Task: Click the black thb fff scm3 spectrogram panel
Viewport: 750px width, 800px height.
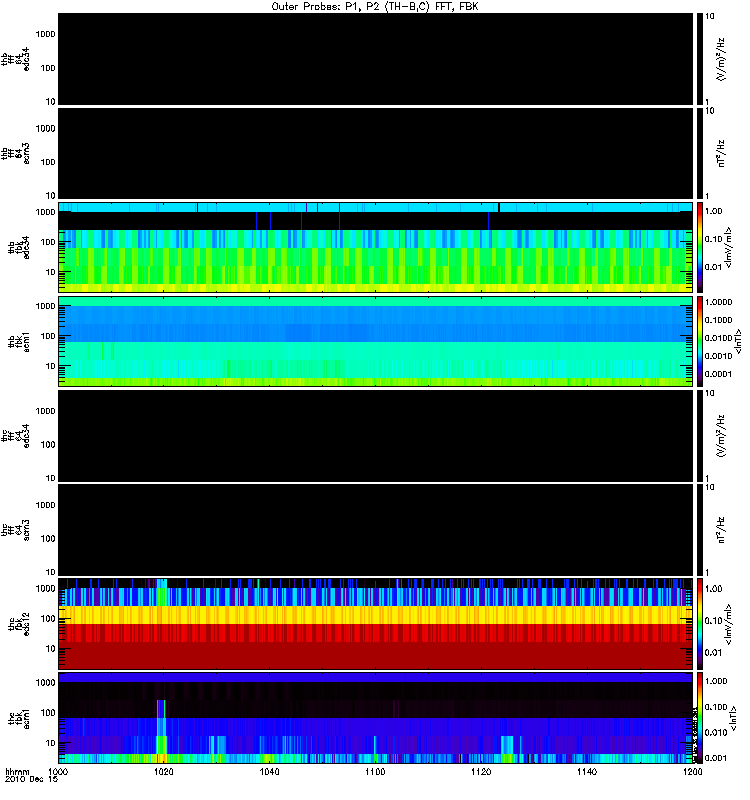Action: [375, 153]
